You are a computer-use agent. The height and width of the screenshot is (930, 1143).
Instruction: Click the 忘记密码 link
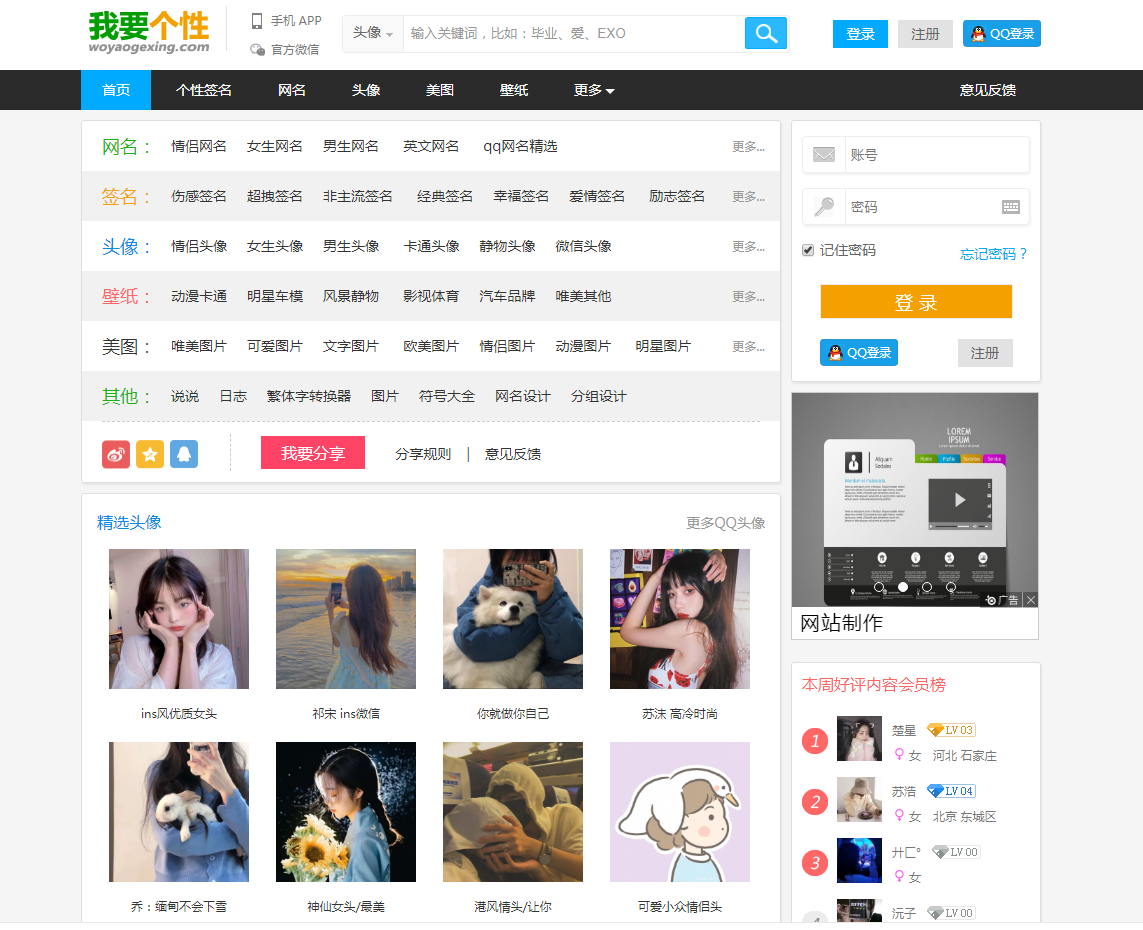[993, 254]
